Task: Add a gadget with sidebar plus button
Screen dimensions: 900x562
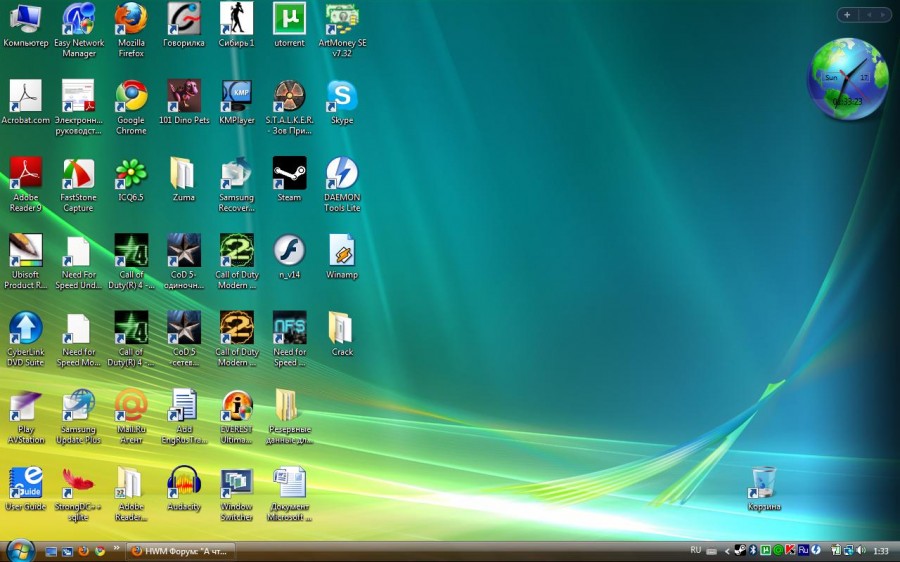Action: (847, 15)
